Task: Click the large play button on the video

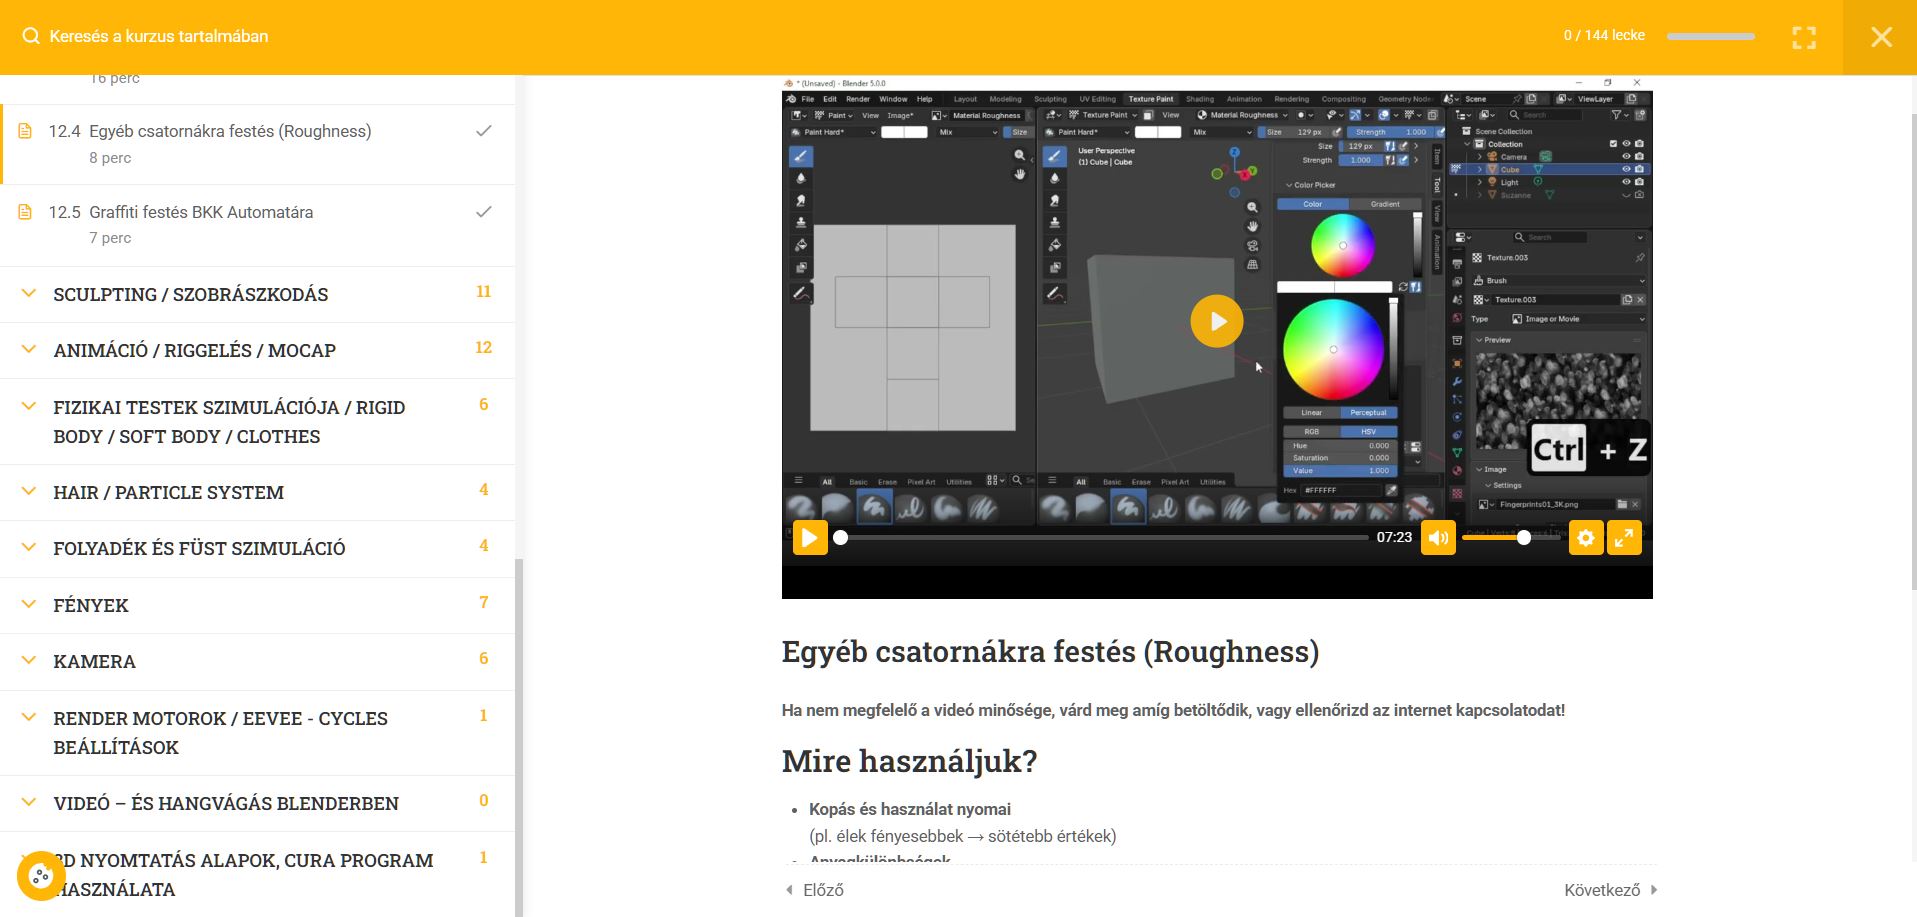Action: 1216,321
